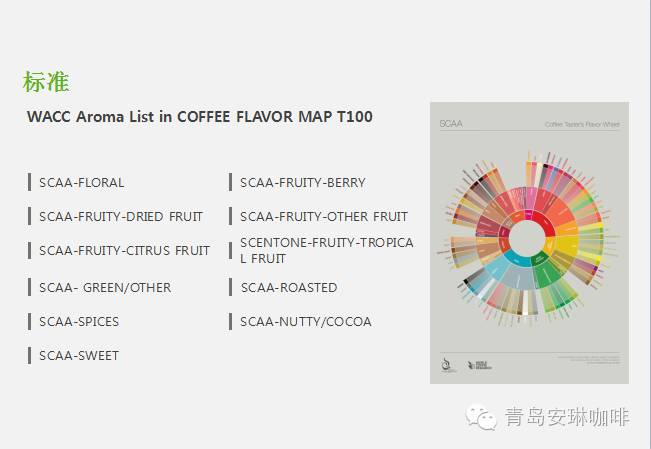Screen dimensions: 651x449
Task: Click the WACC Aroma List title text
Action: point(200,116)
